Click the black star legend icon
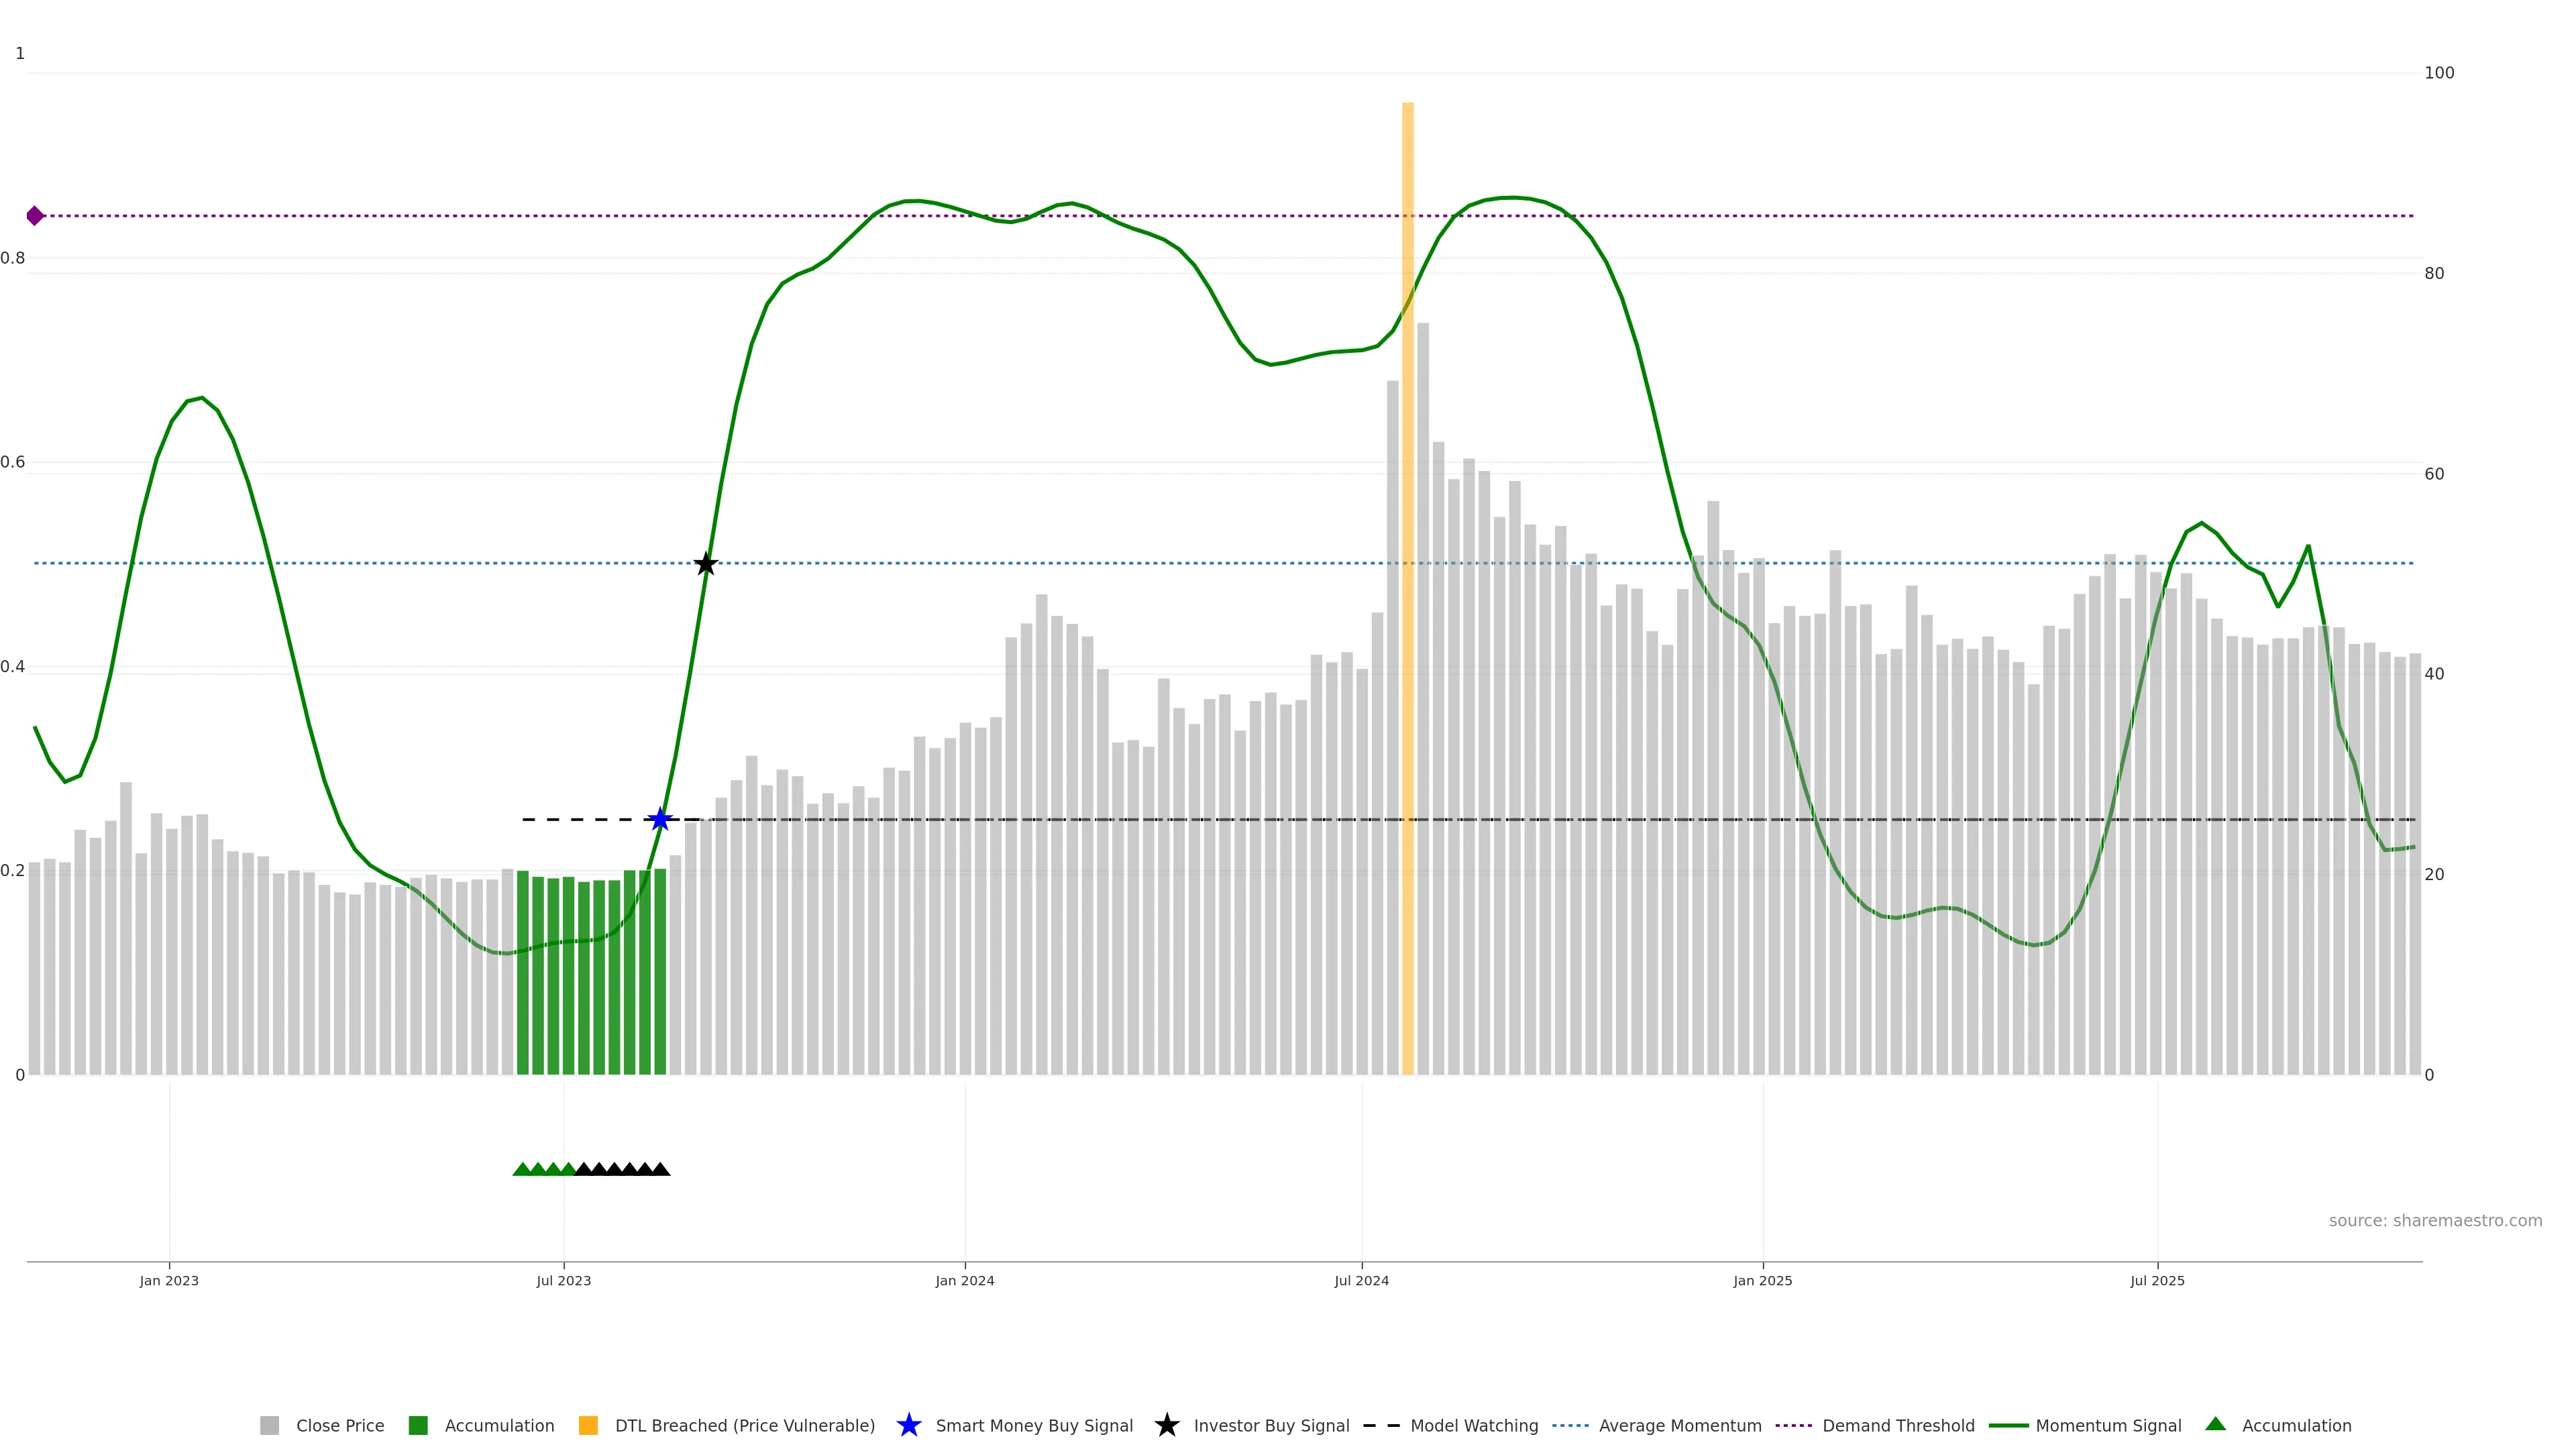The image size is (2576, 1449). coord(1166,1425)
